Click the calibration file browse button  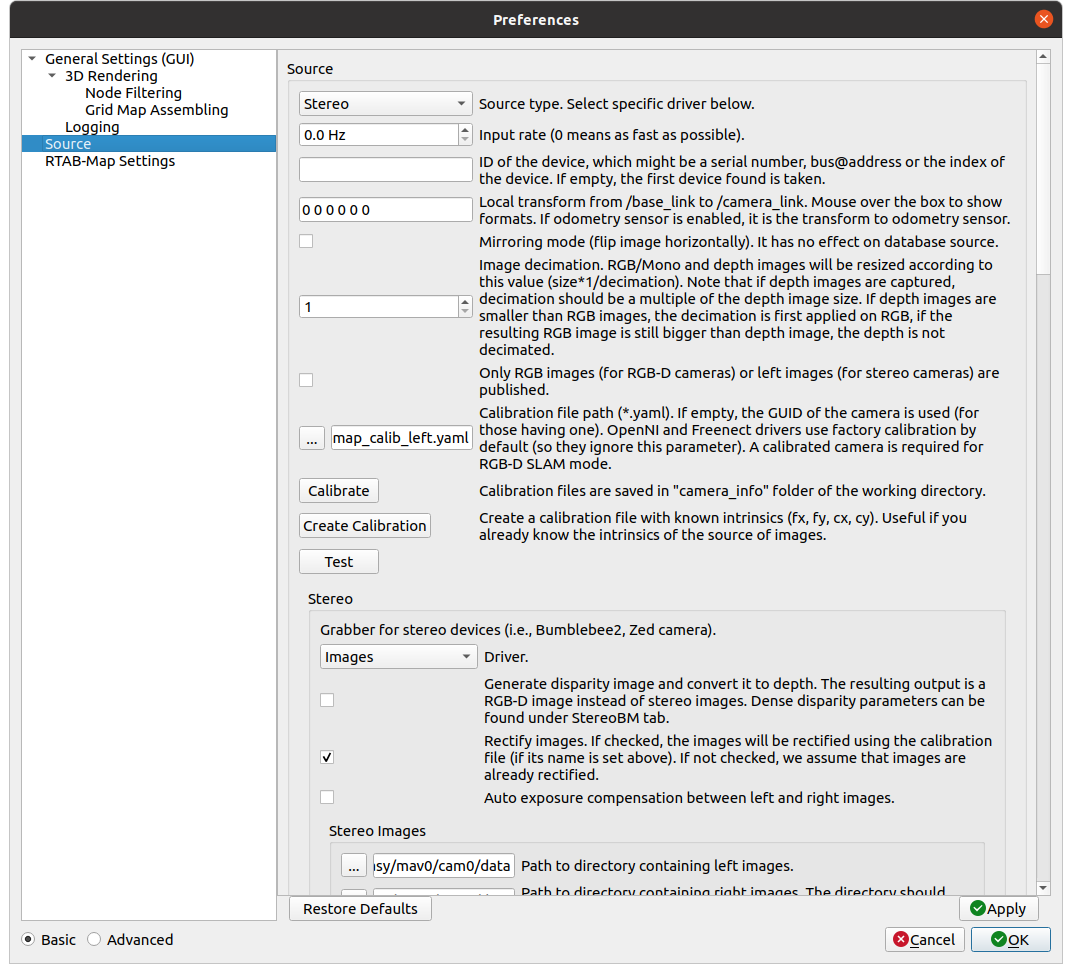click(x=312, y=438)
